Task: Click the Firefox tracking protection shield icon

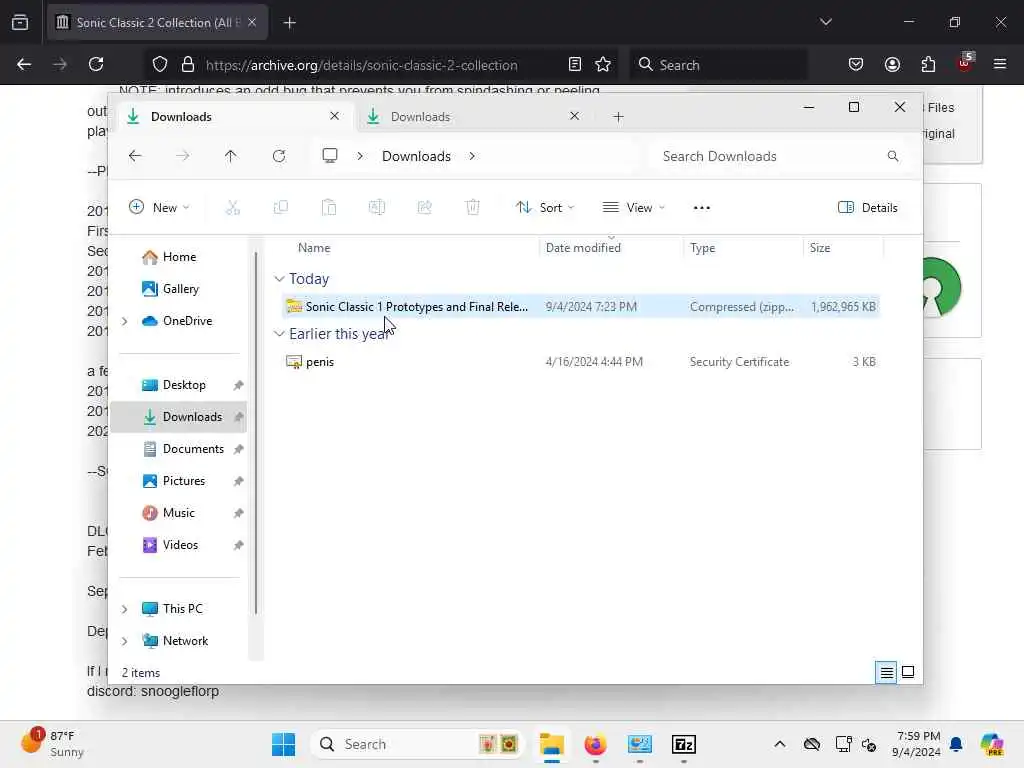Action: (160, 64)
